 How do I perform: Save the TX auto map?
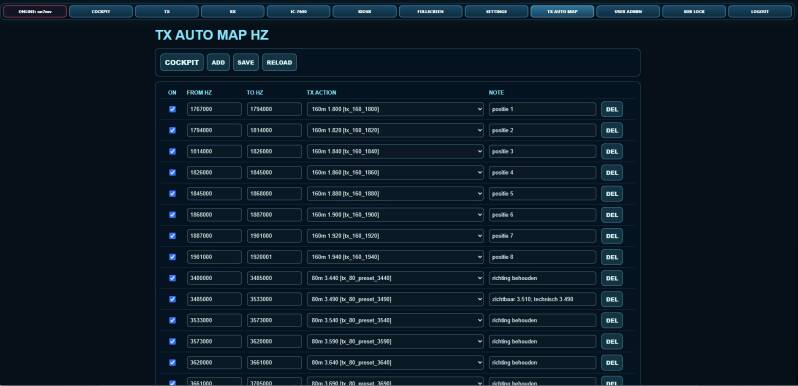pyautogui.click(x=246, y=62)
